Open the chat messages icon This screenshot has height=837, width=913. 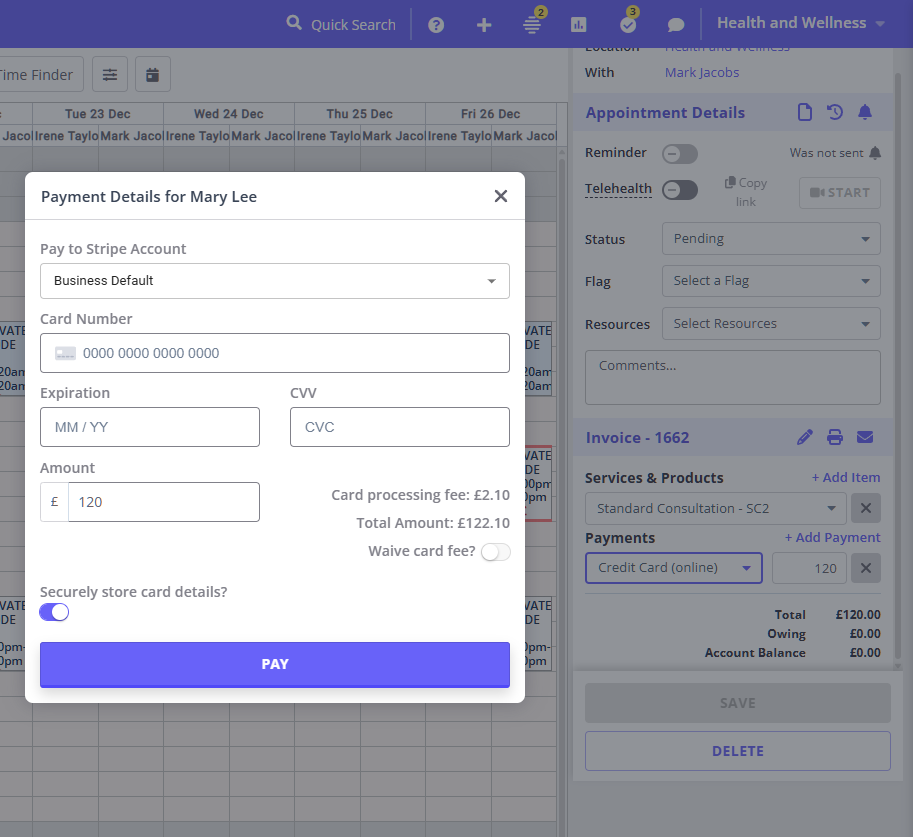click(x=676, y=25)
